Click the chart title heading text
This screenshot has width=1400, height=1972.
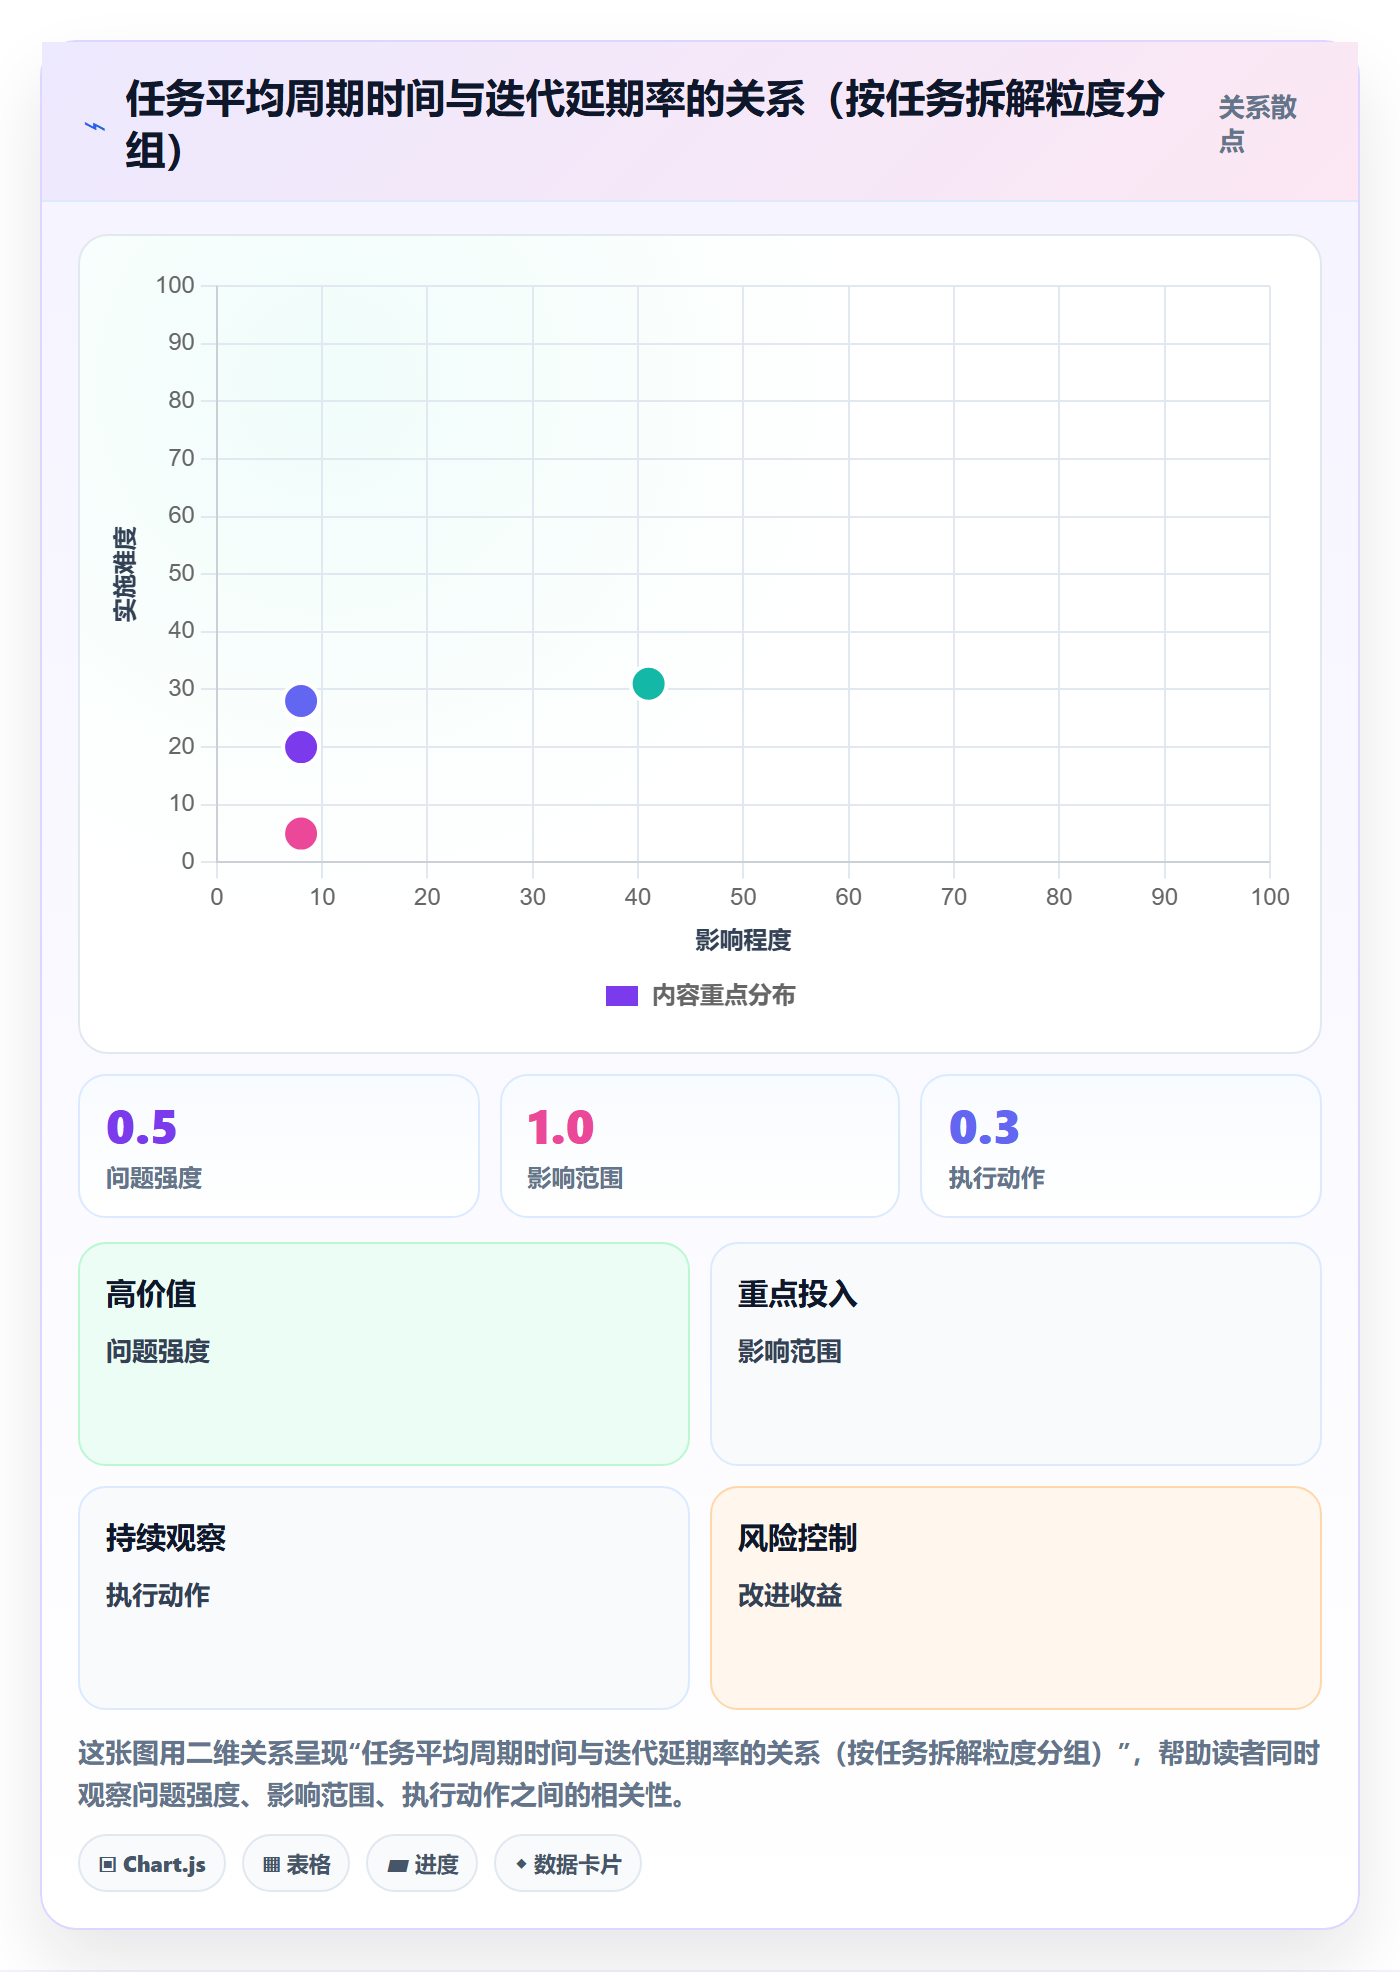pos(645,124)
